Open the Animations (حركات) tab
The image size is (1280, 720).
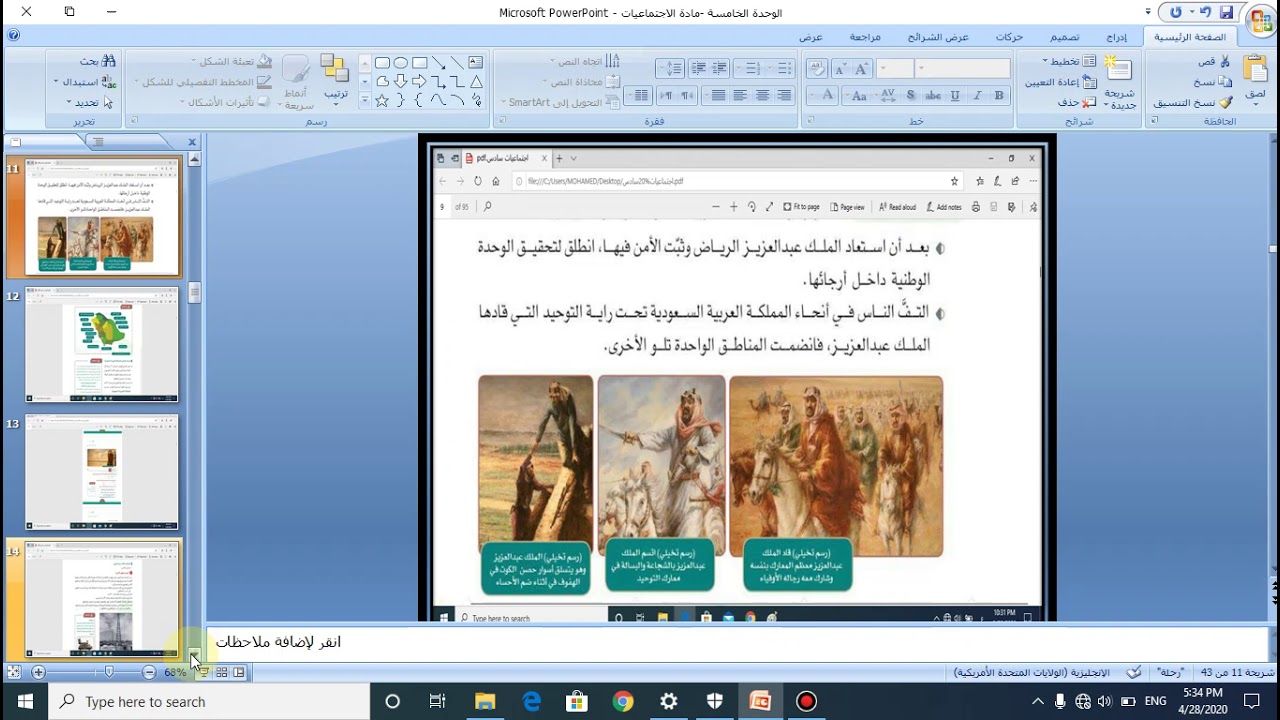click(1009, 37)
